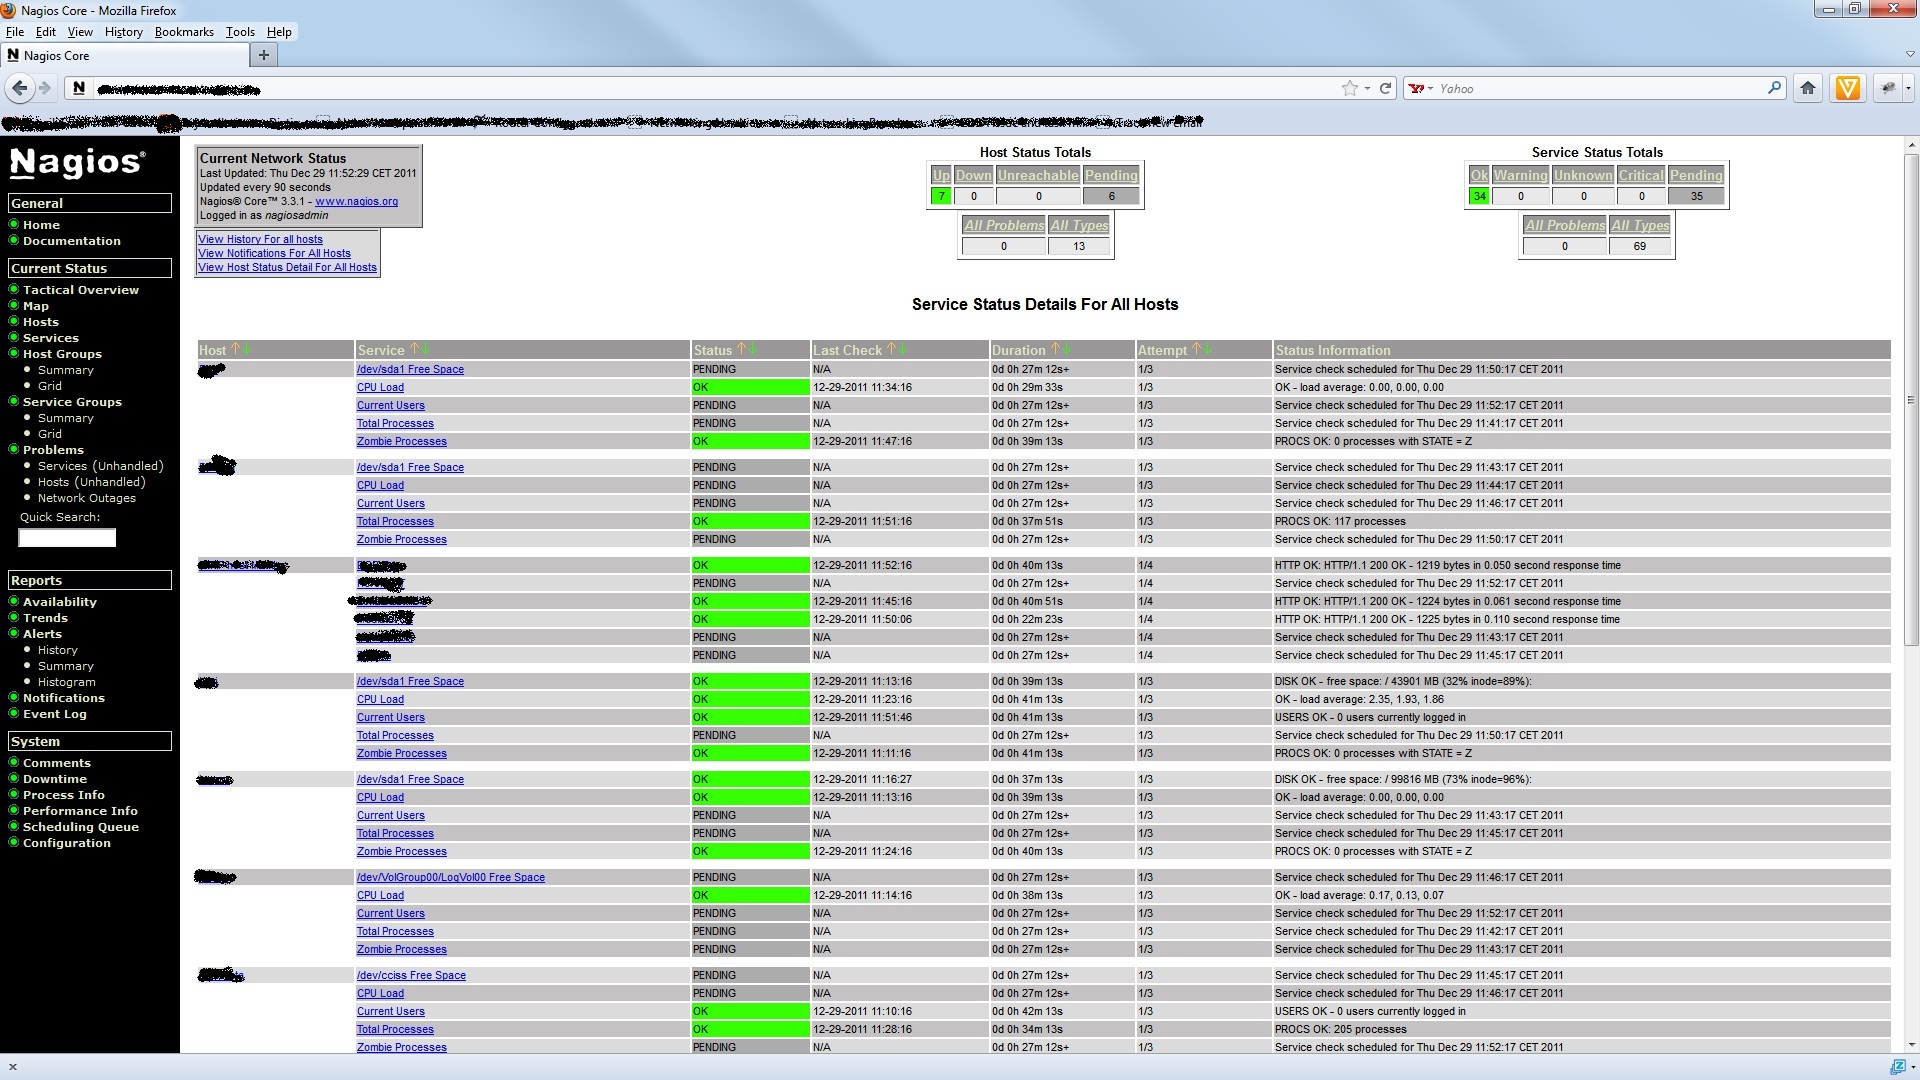
Task: Sort Status column descending arrow
Action: 753,349
